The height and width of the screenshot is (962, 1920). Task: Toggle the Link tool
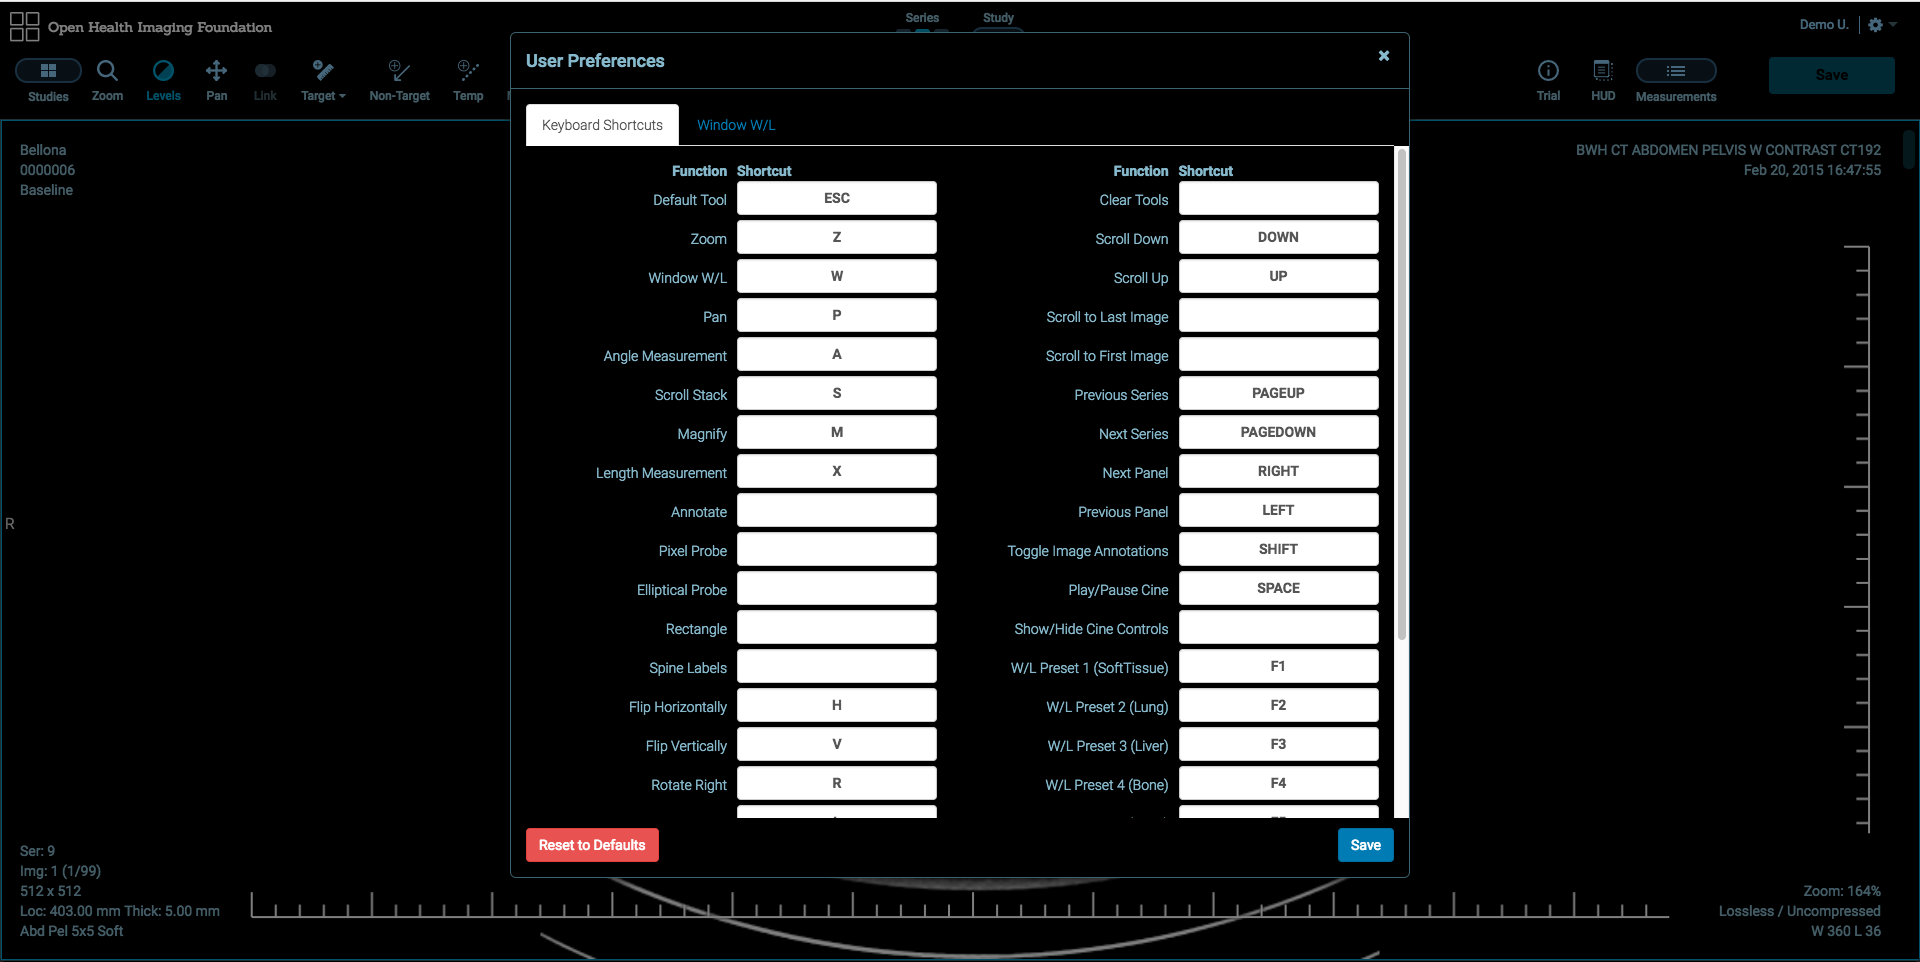tap(265, 71)
